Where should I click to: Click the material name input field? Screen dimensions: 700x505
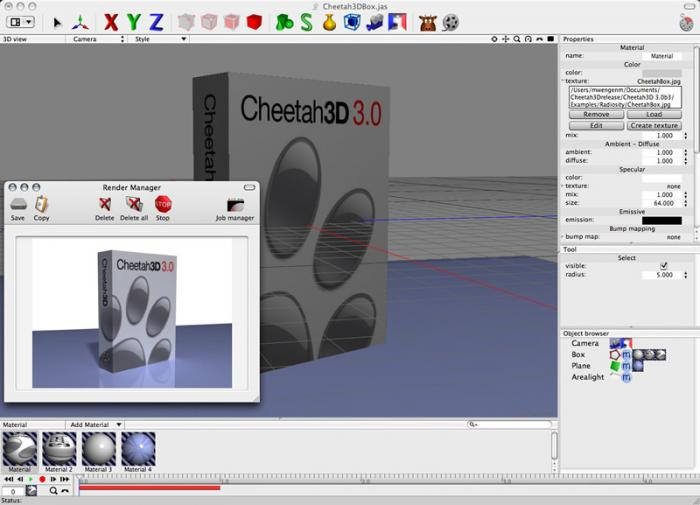pos(662,56)
